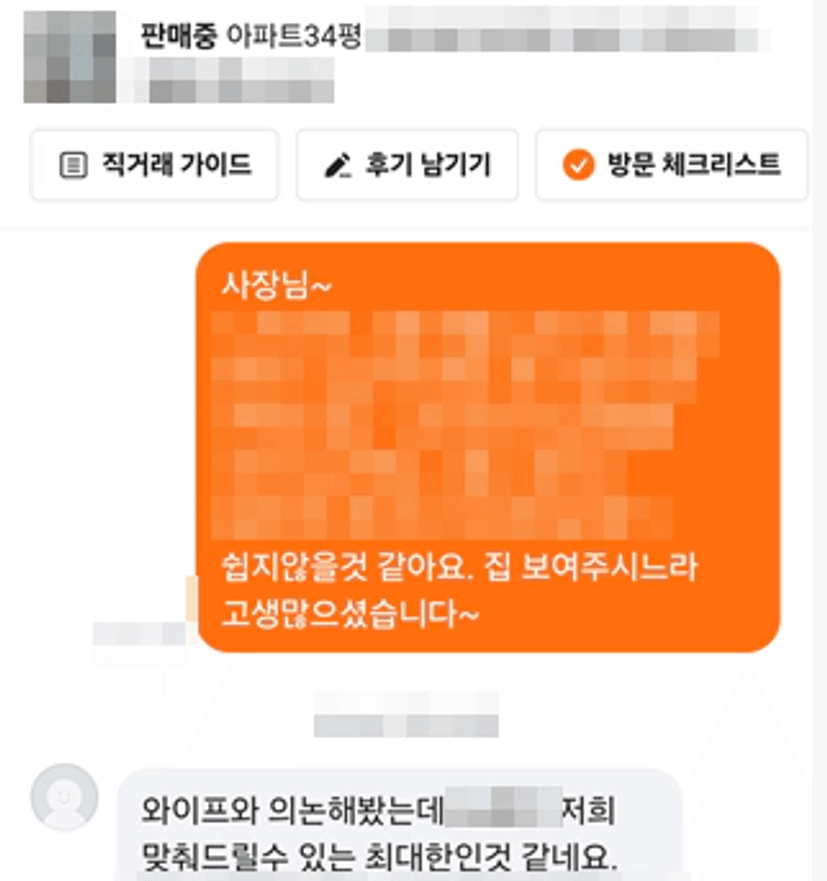
Task: Select the orange sent message bubble
Action: tap(488, 447)
